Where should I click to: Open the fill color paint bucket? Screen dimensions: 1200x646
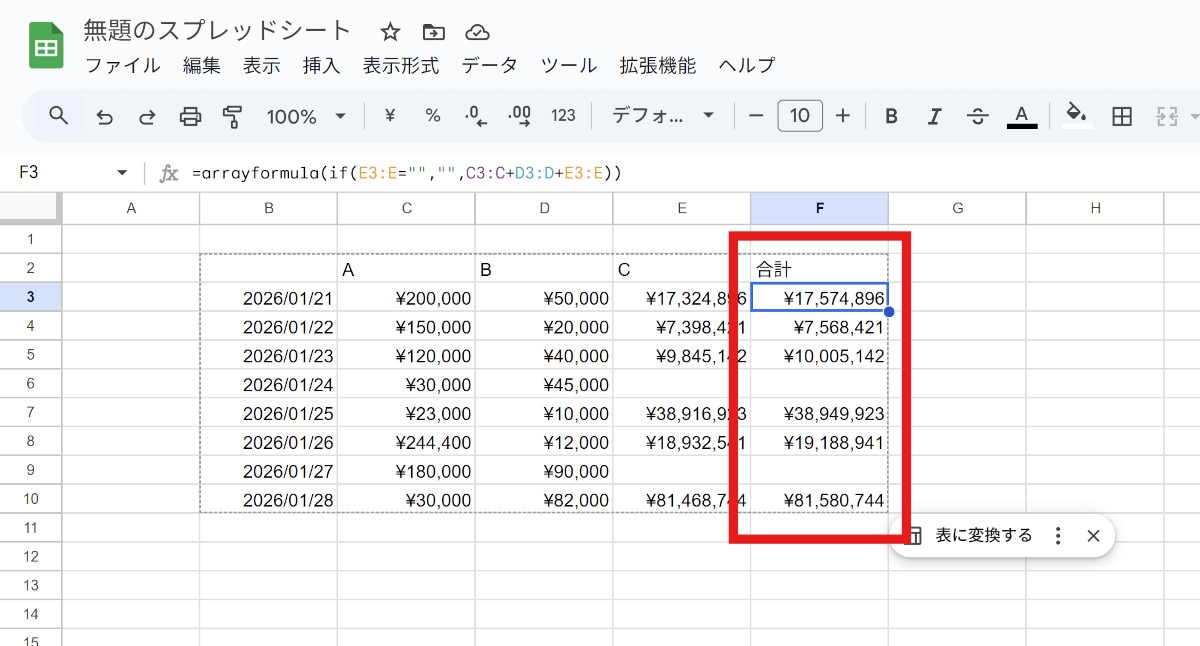(1076, 115)
